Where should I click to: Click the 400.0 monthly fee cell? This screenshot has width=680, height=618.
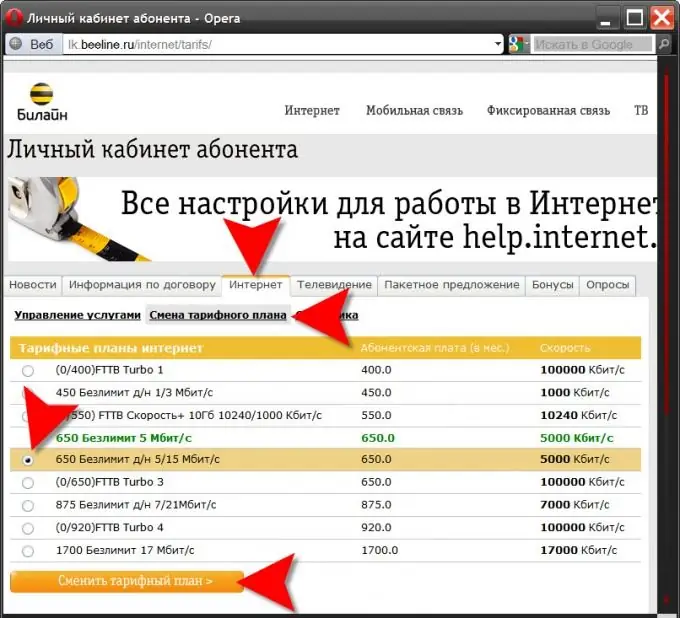[x=376, y=370]
